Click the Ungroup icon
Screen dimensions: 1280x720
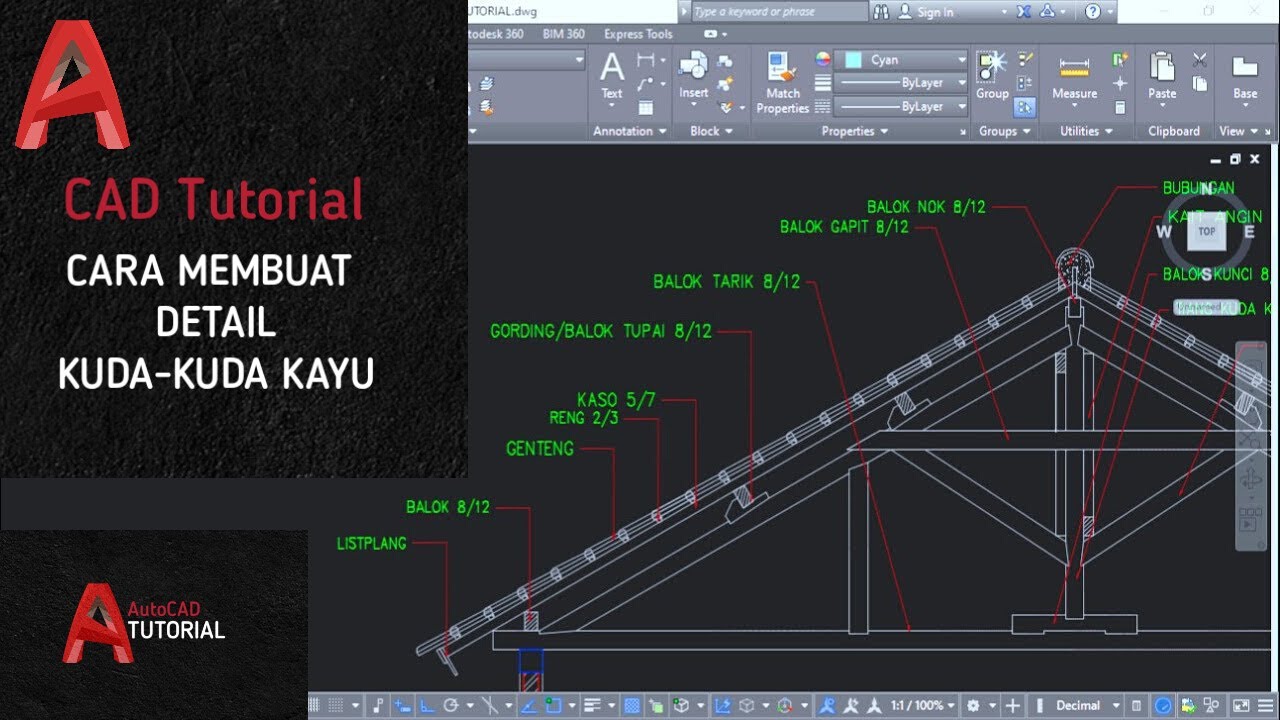(x=1025, y=61)
